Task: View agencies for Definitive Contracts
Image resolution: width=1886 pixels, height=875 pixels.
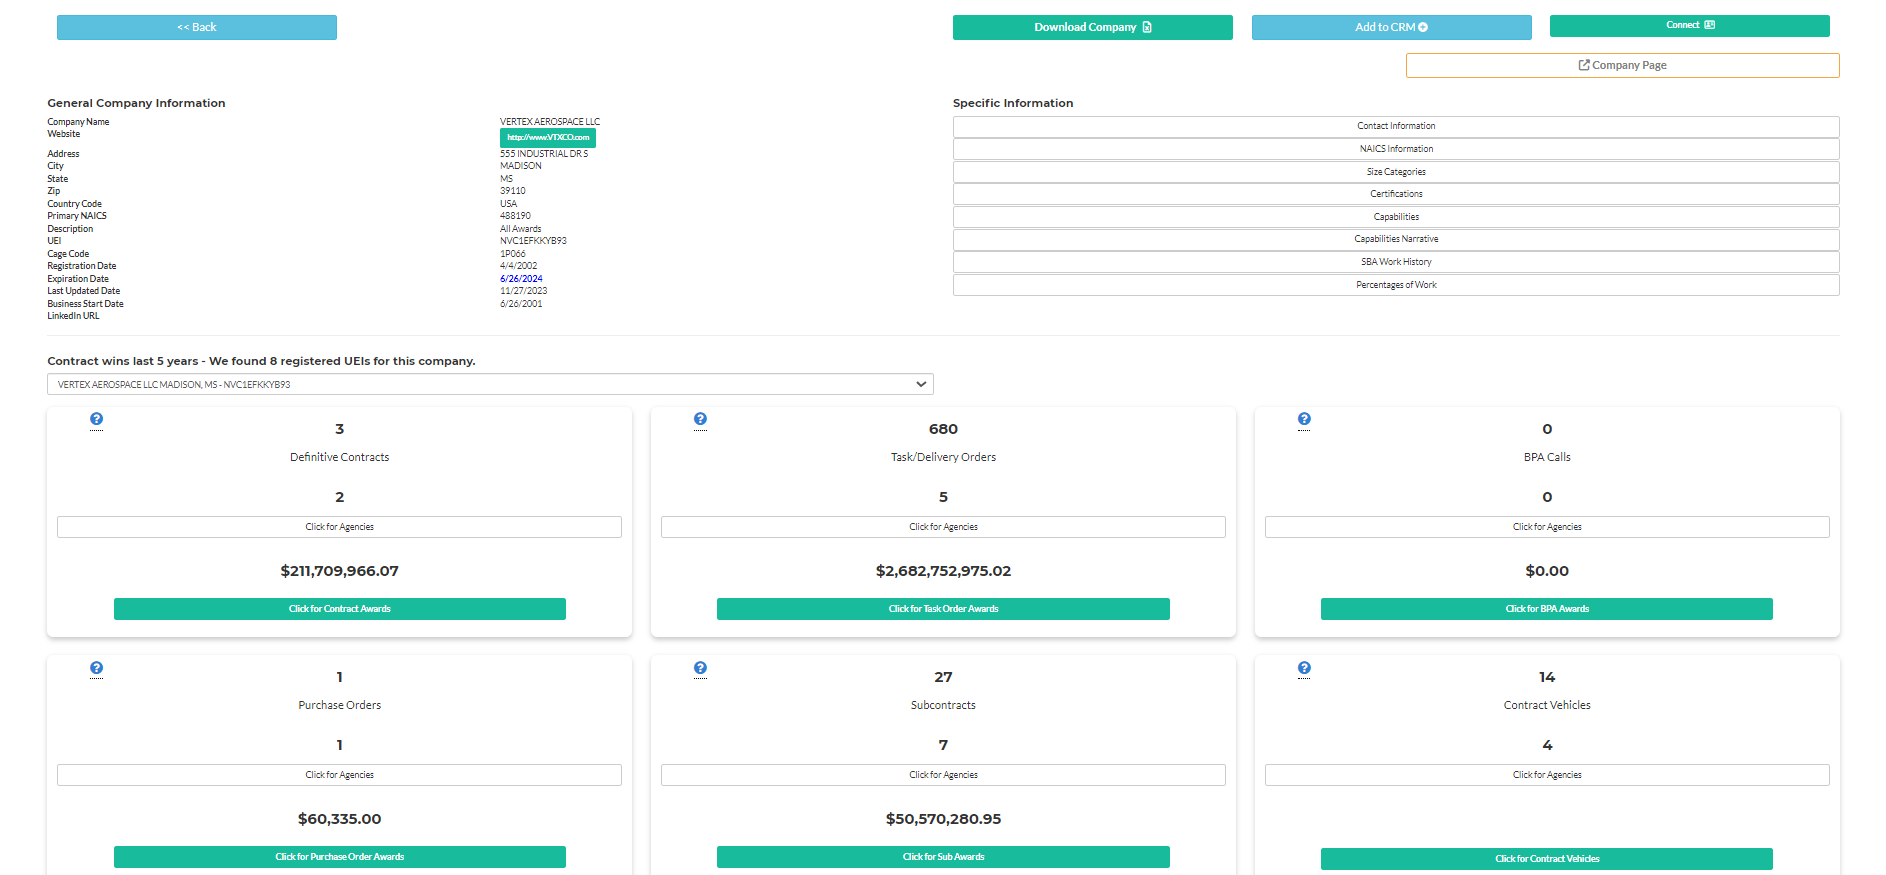Action: [339, 527]
